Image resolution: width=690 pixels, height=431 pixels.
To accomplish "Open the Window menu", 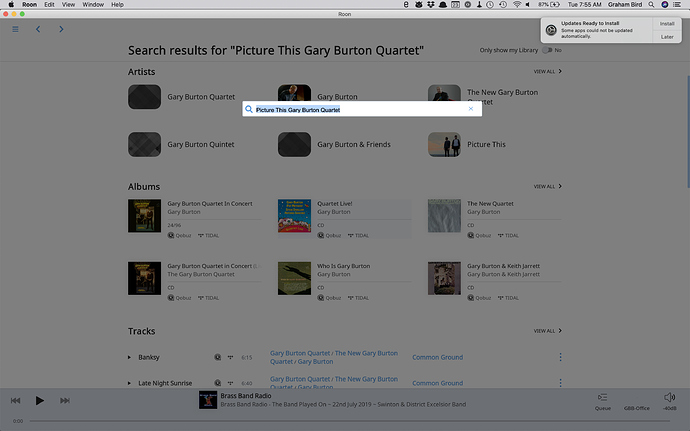I will click(93, 4).
